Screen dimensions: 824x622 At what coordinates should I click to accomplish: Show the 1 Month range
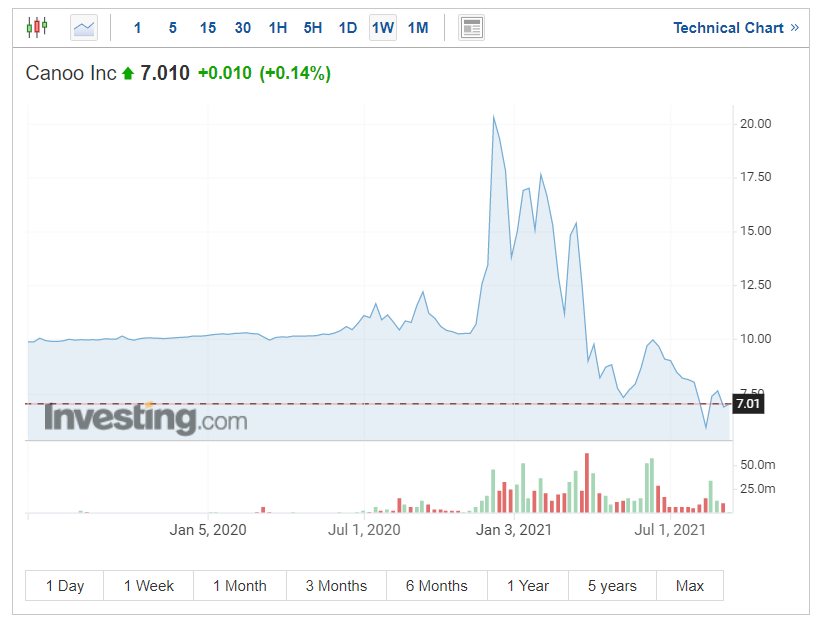coord(240,585)
